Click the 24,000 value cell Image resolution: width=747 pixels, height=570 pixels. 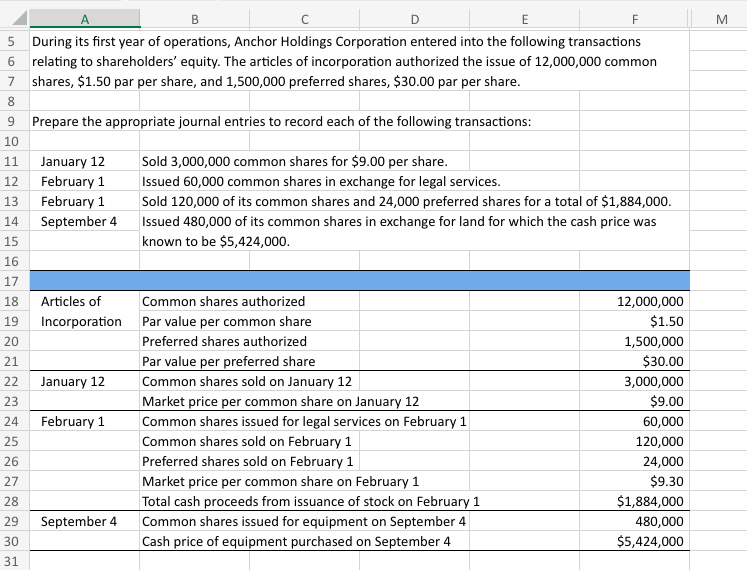click(635, 461)
